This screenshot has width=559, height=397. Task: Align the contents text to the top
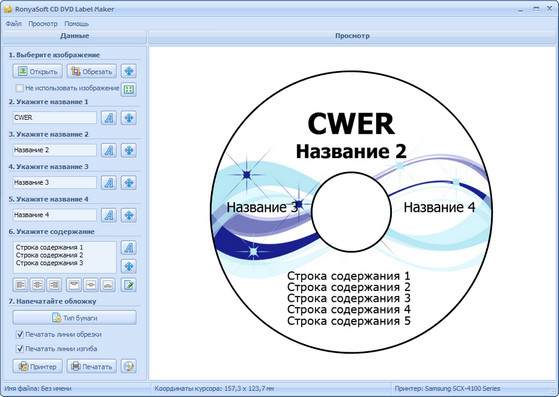(74, 285)
